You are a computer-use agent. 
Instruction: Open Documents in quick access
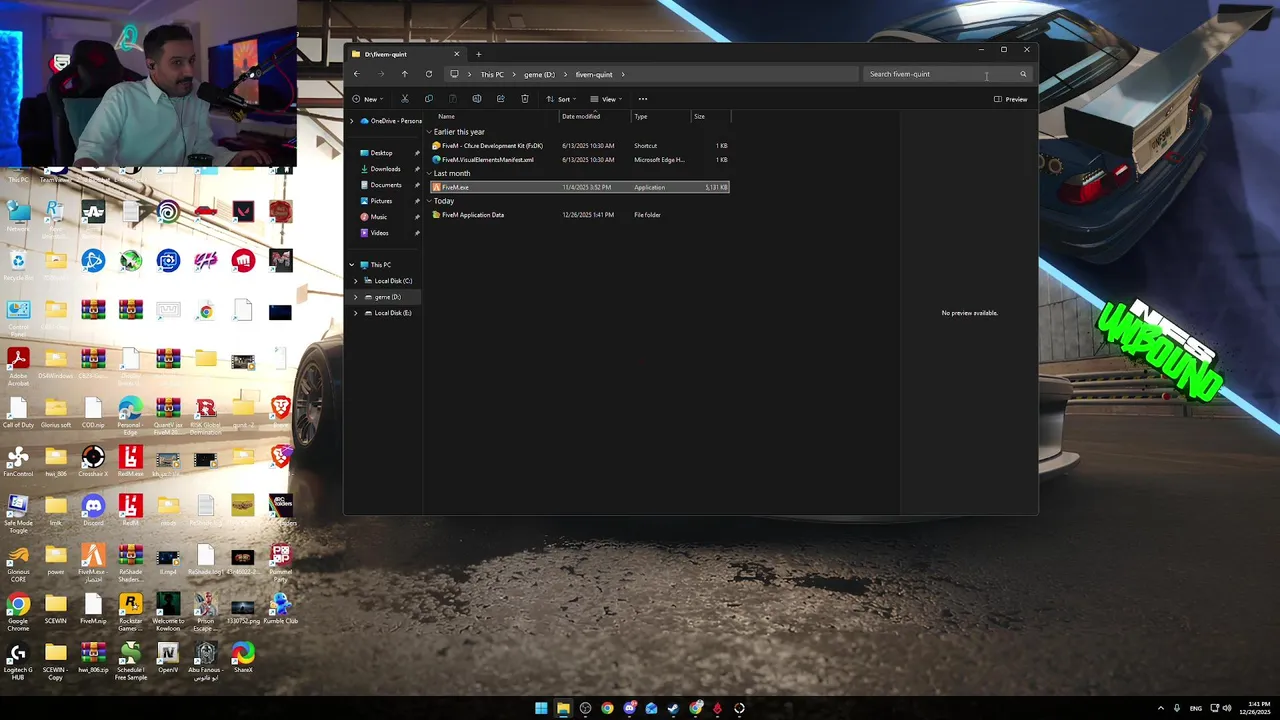(384, 185)
